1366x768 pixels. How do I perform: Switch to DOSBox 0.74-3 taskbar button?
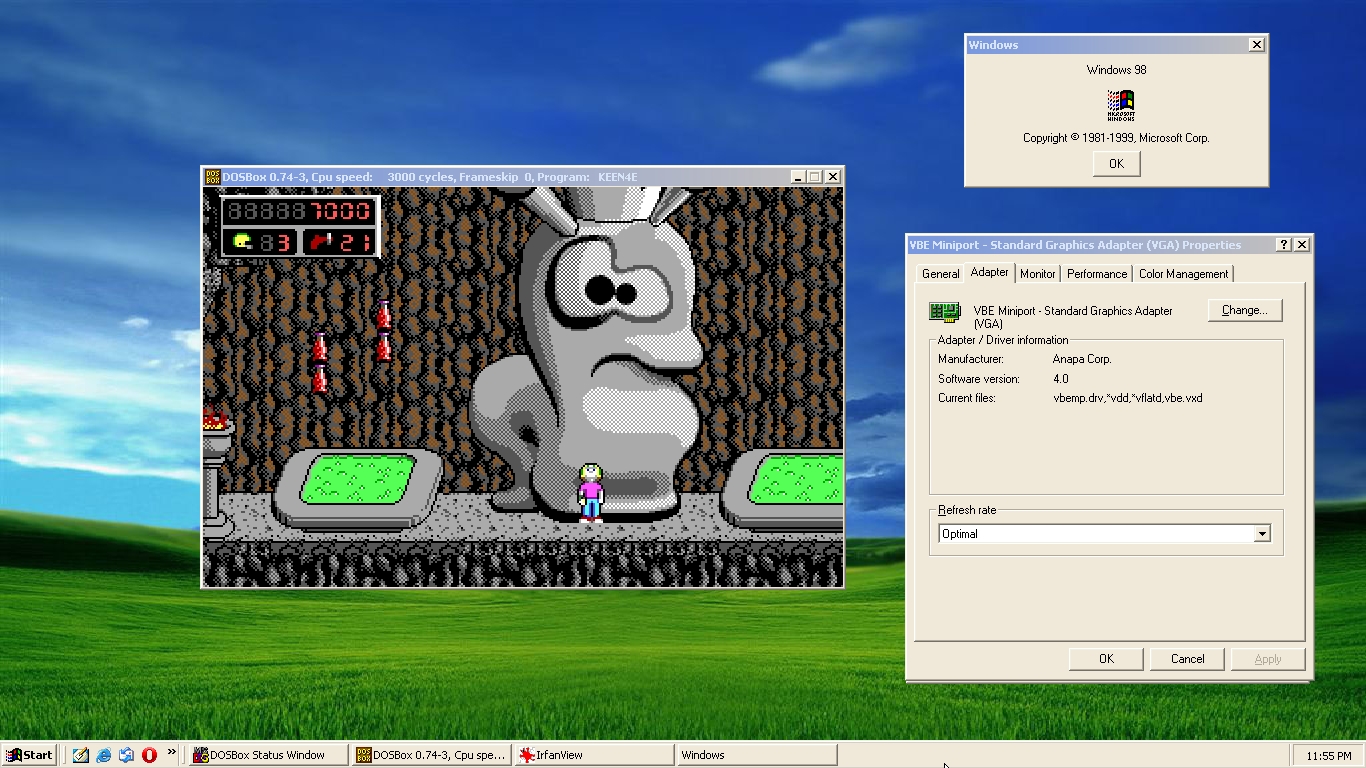tap(432, 755)
